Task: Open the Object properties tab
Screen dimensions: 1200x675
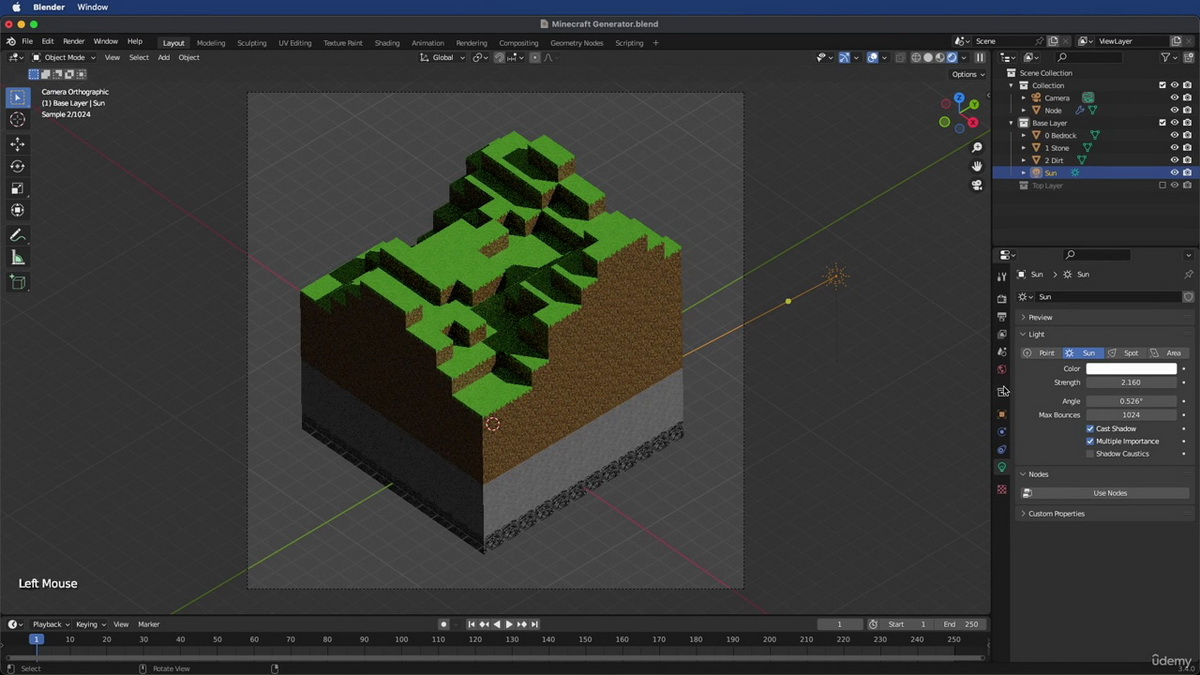Action: click(1002, 414)
